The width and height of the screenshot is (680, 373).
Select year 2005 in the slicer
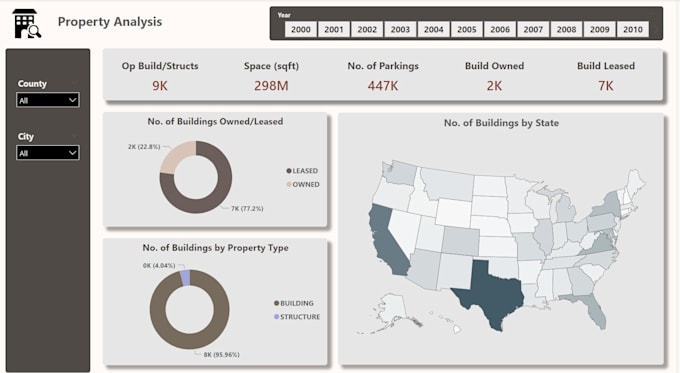pyautogui.click(x=467, y=29)
